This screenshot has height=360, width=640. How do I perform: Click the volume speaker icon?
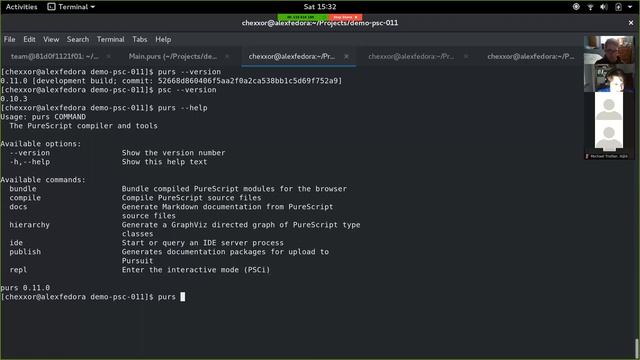604,7
